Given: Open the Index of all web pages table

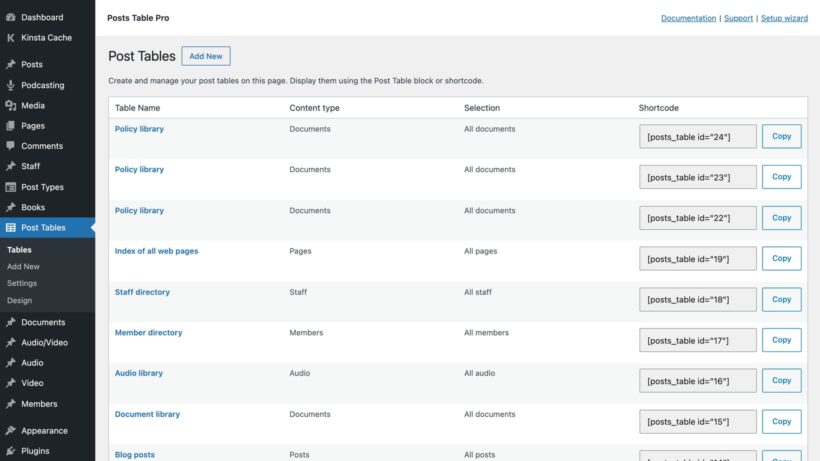Looking at the screenshot, I should (156, 251).
